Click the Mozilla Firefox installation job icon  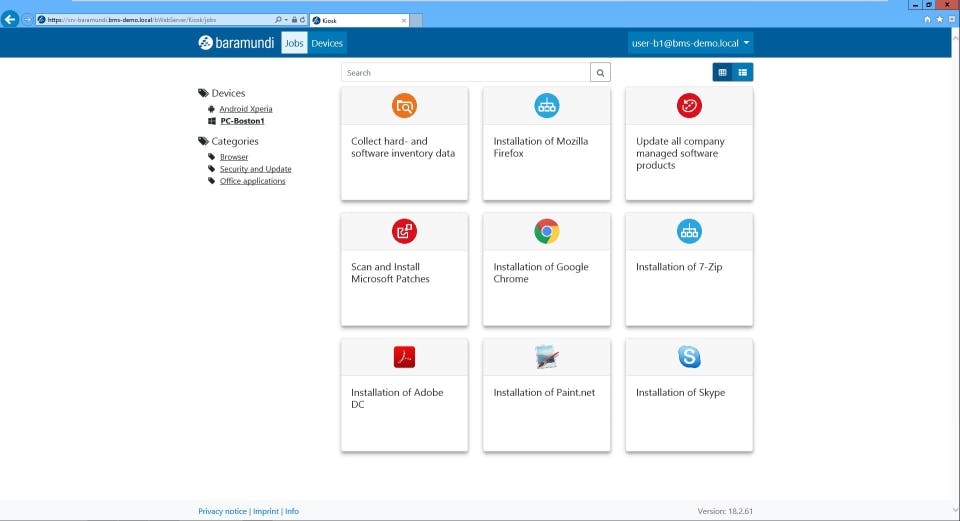547,106
